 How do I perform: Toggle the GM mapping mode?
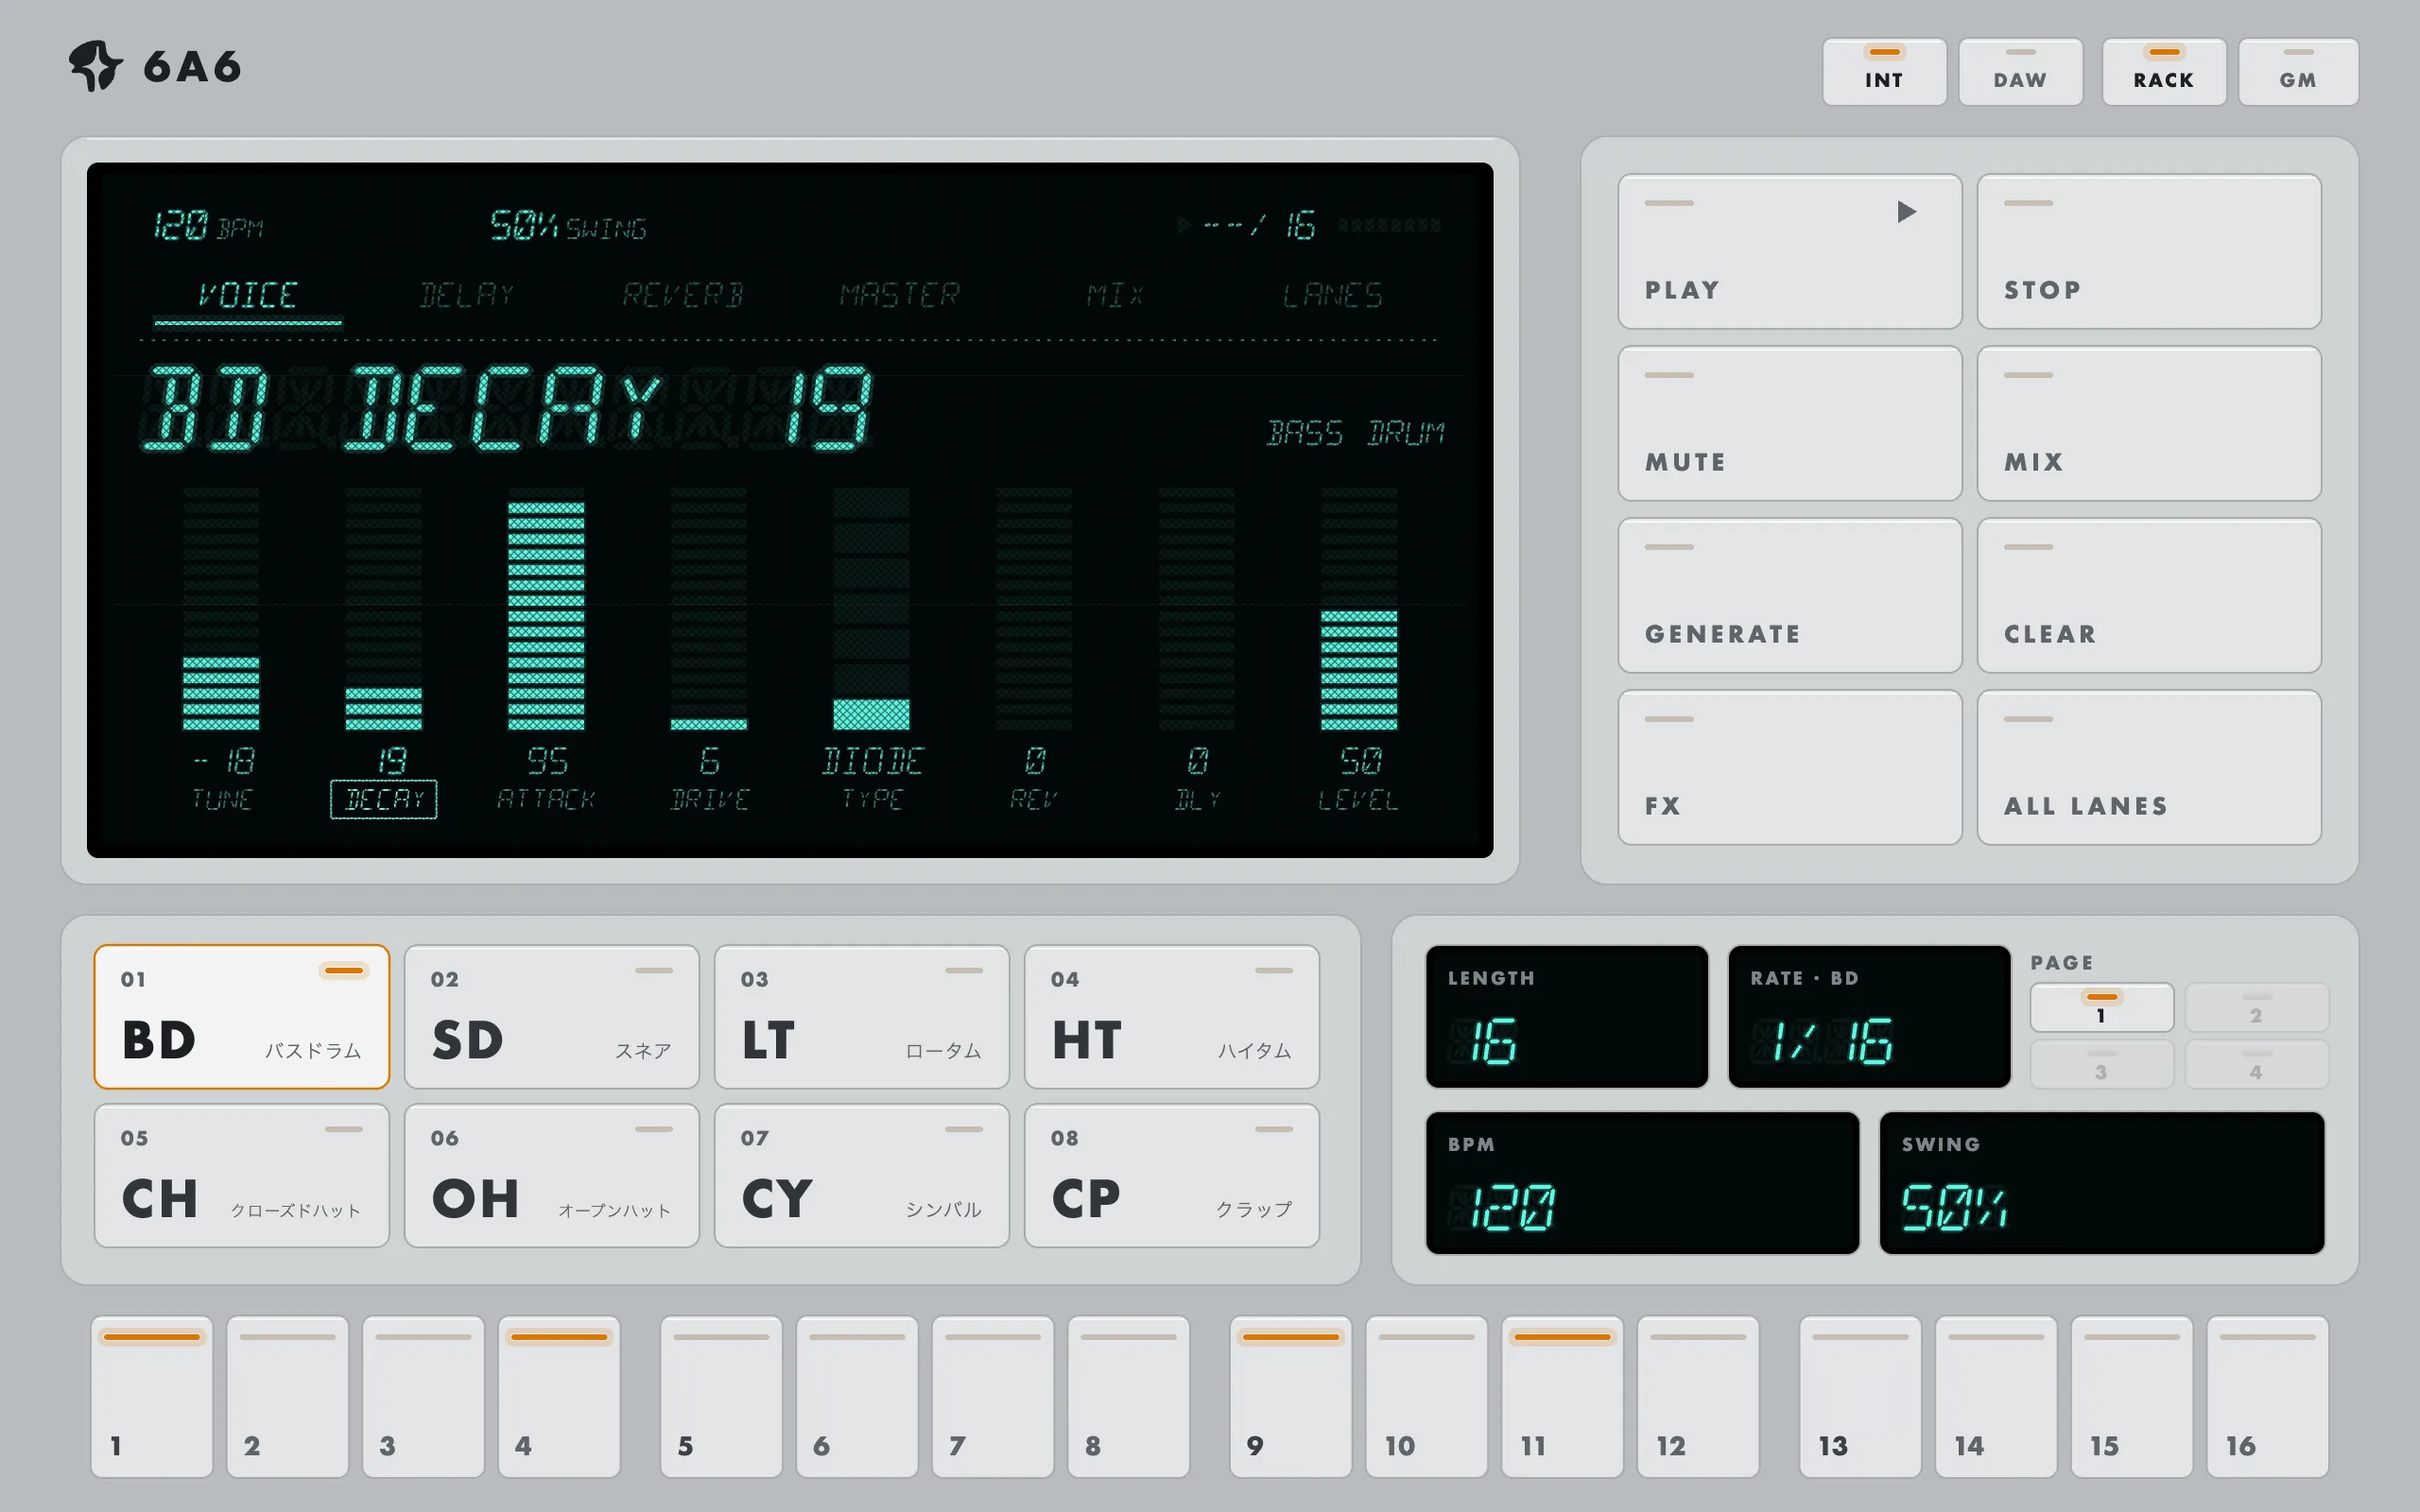point(2298,72)
